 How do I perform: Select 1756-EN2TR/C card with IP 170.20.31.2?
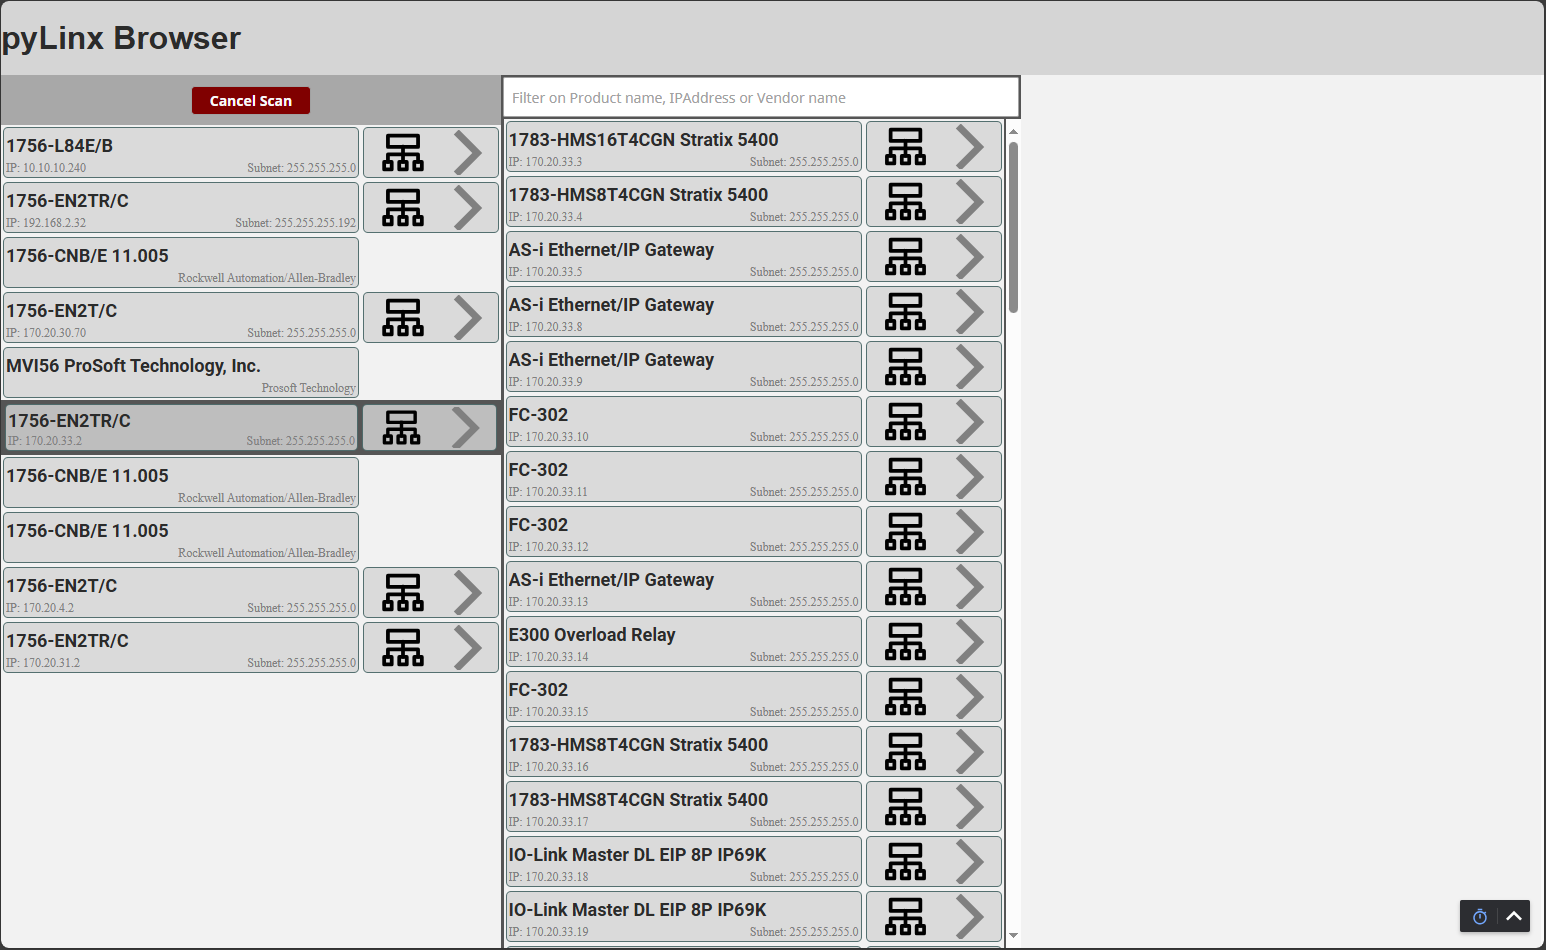181,648
